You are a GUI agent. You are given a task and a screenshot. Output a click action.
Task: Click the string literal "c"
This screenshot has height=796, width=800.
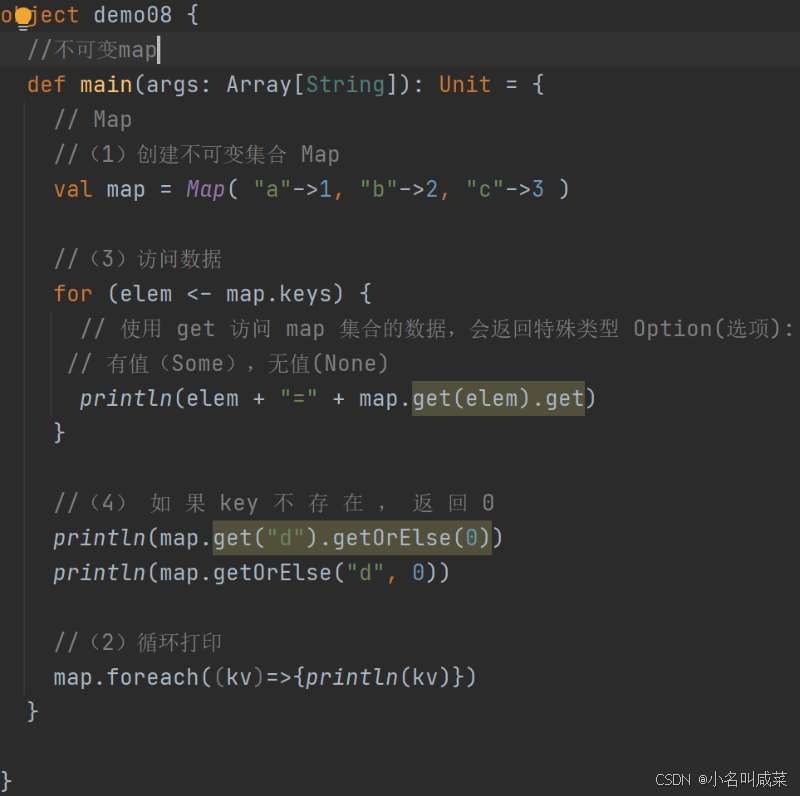484,189
